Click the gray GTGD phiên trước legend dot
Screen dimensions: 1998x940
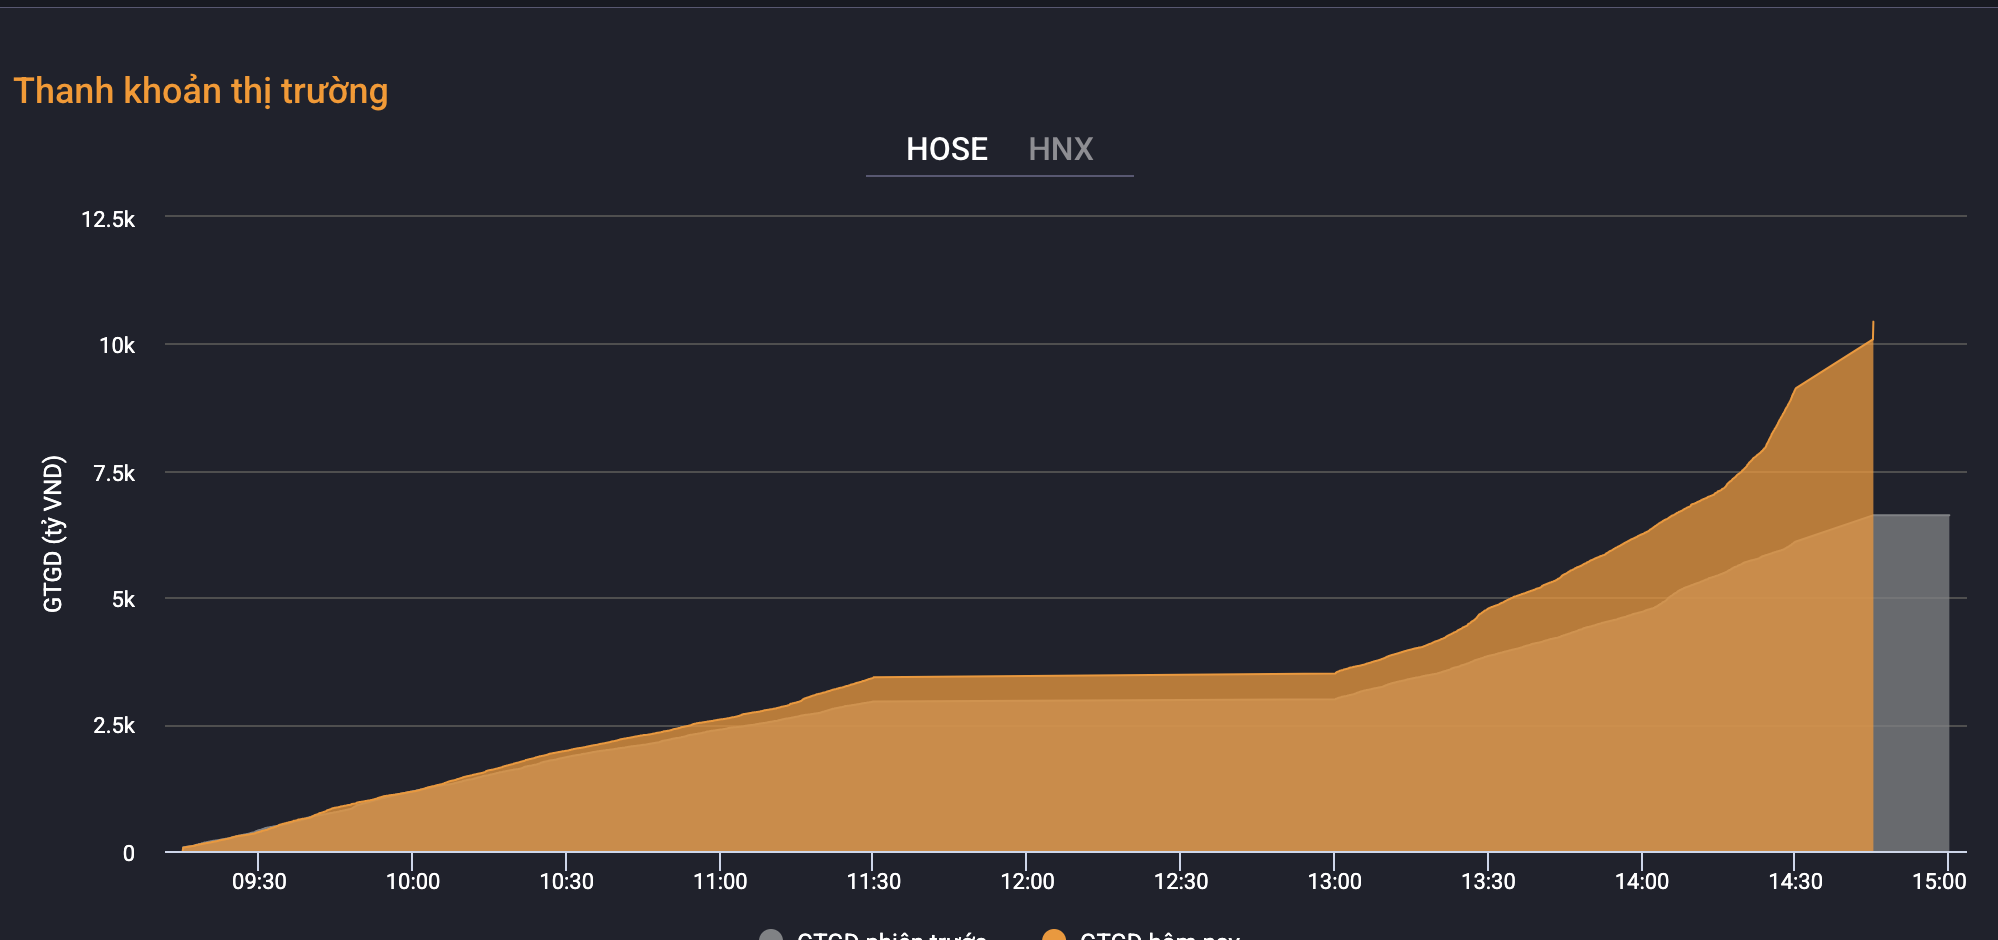770,937
